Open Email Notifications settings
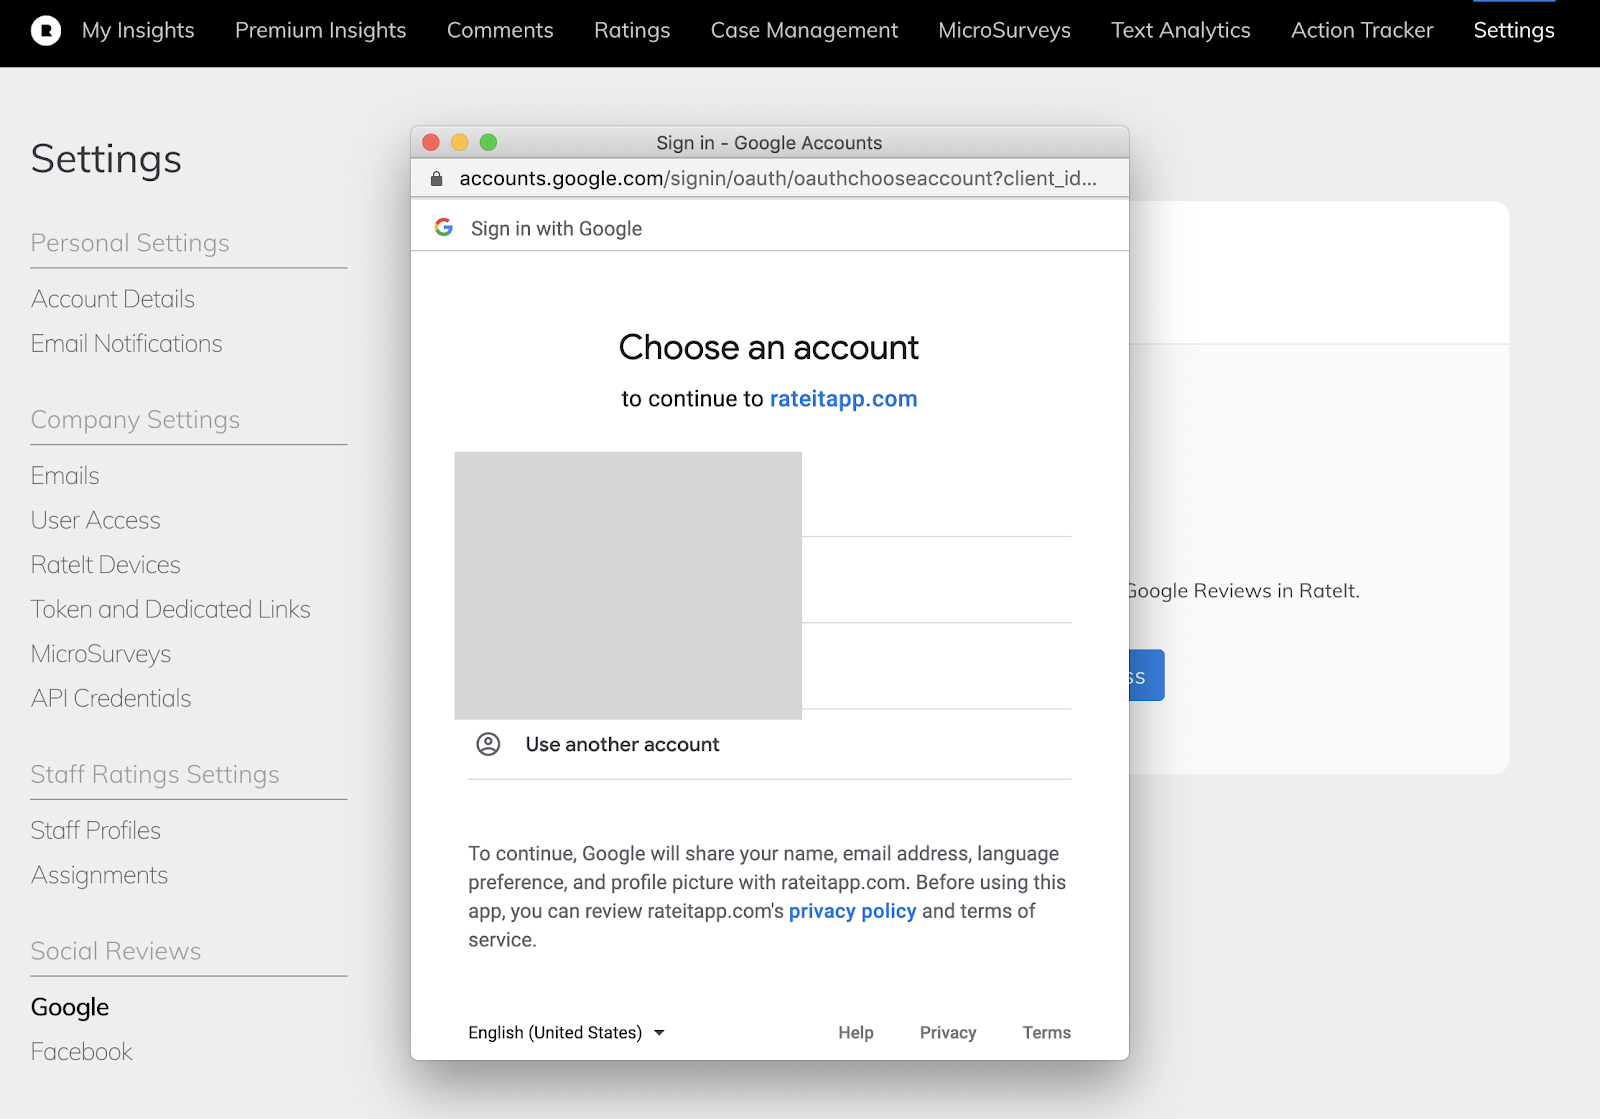1600x1119 pixels. pyautogui.click(x=127, y=344)
